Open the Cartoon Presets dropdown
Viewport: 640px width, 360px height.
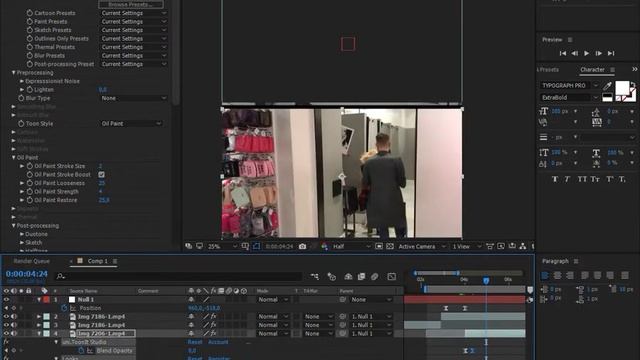pos(133,13)
